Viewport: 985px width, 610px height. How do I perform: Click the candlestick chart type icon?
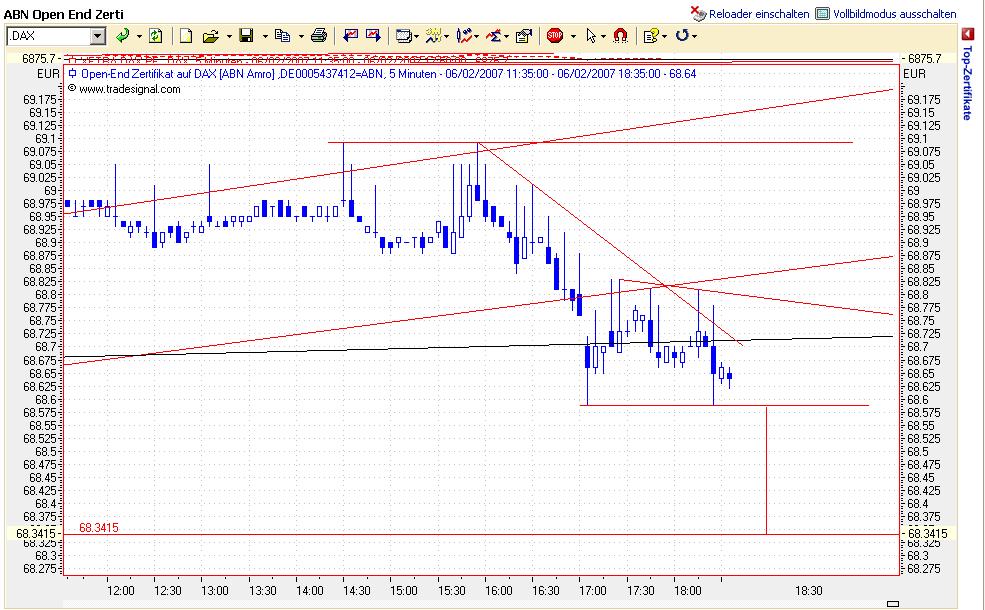pos(464,36)
